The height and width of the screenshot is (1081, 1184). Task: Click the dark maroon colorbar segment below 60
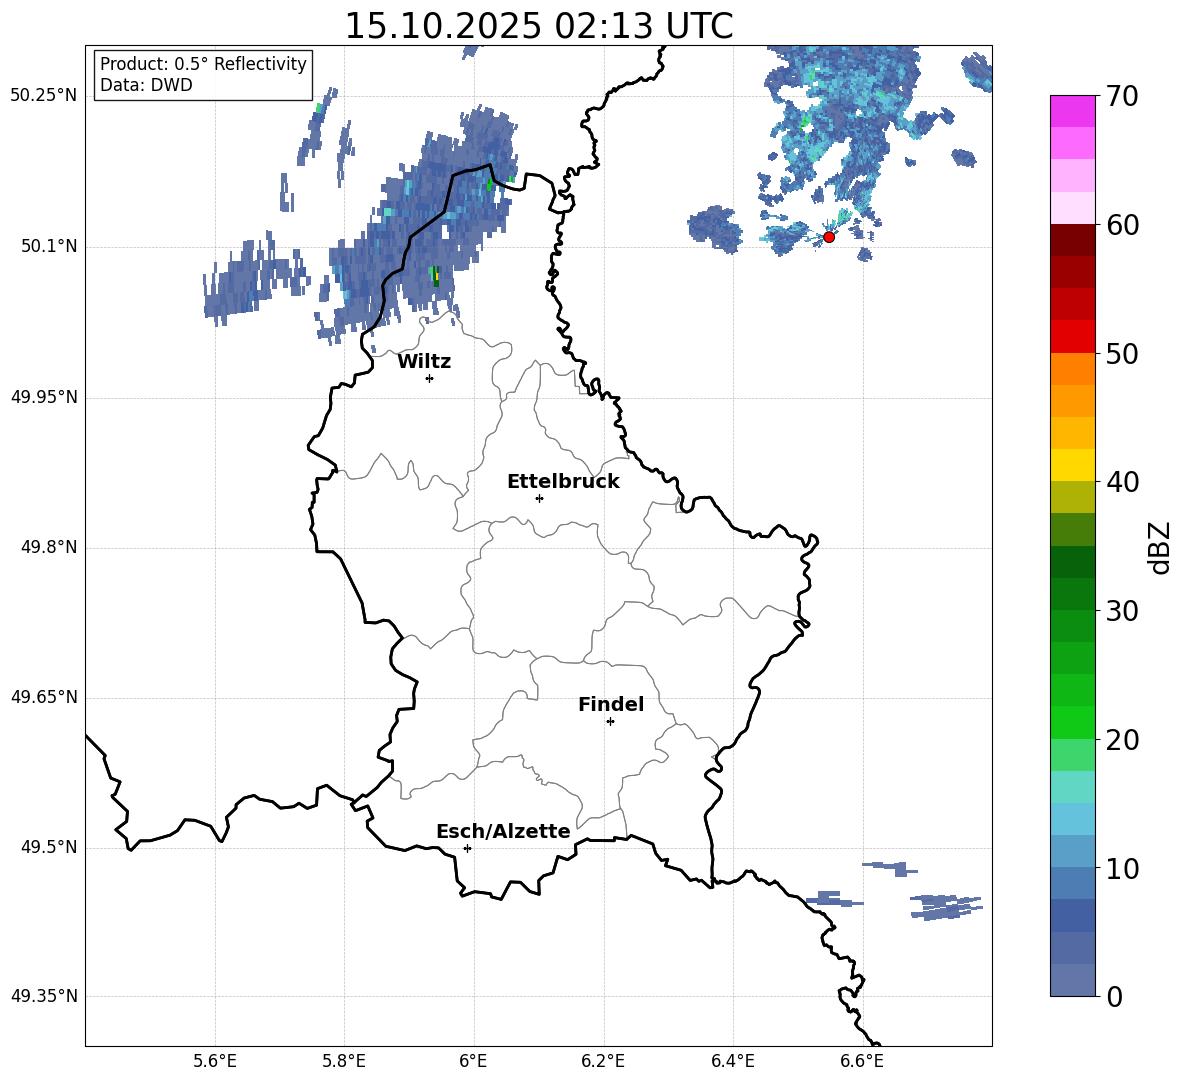pyautogui.click(x=1073, y=240)
